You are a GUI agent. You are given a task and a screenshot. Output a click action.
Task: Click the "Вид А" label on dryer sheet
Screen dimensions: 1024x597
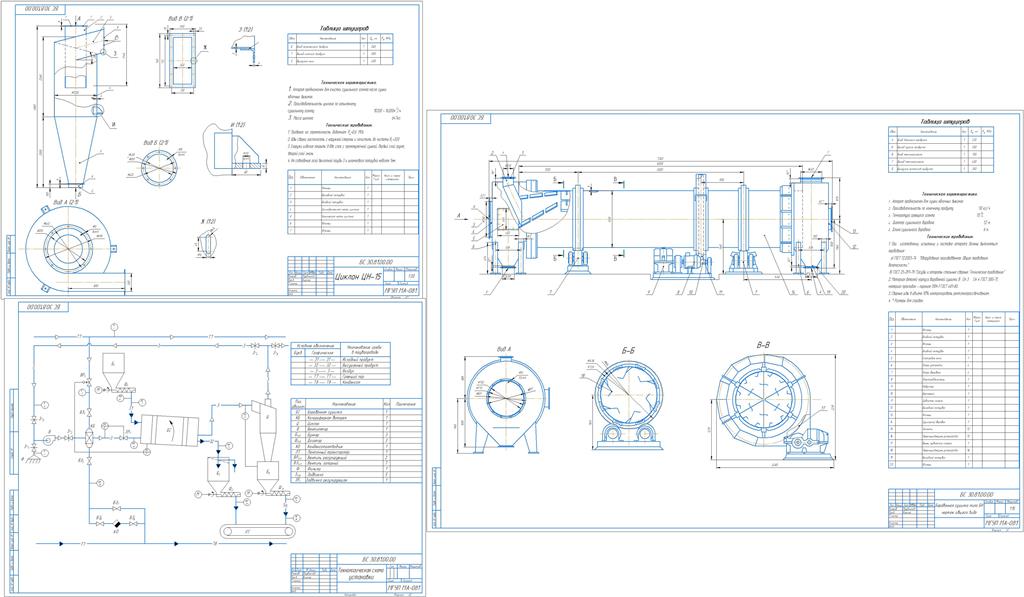click(504, 349)
